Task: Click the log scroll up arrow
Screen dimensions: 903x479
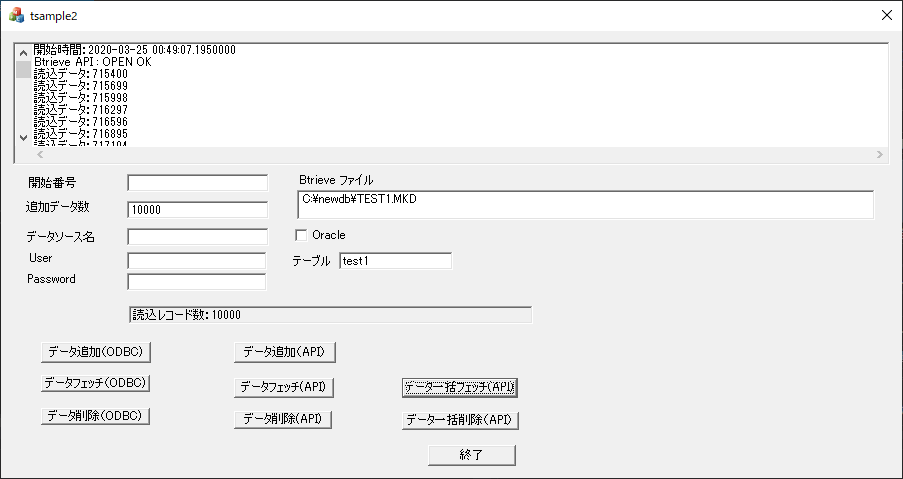Action: click(24, 52)
